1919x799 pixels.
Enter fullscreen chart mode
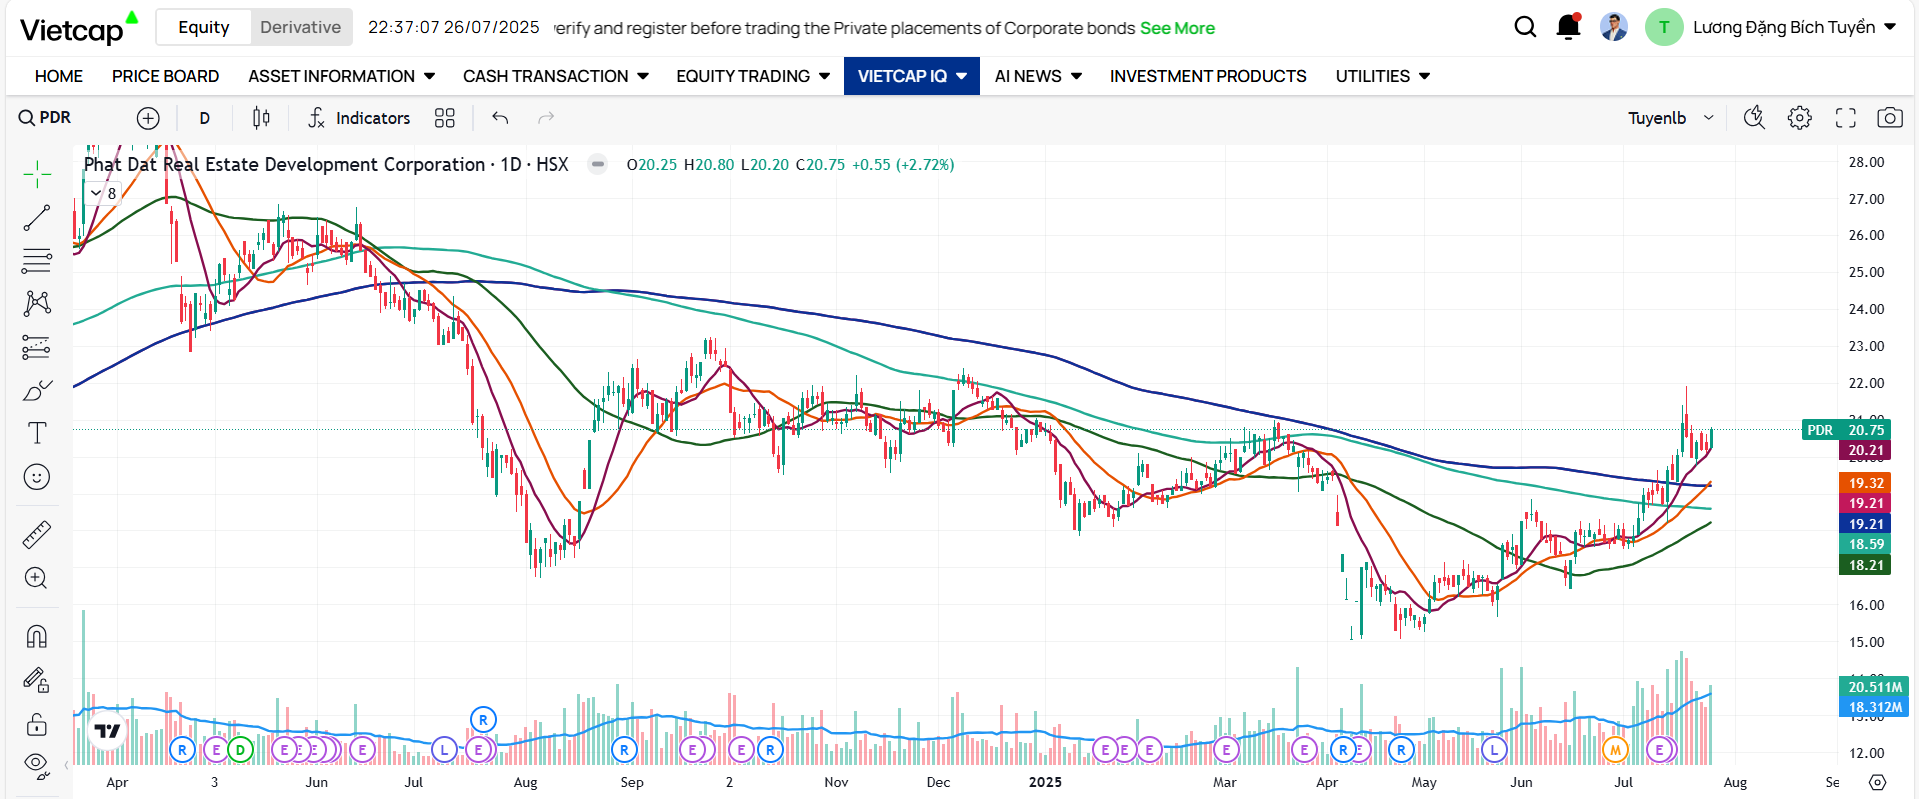pyautogui.click(x=1846, y=118)
